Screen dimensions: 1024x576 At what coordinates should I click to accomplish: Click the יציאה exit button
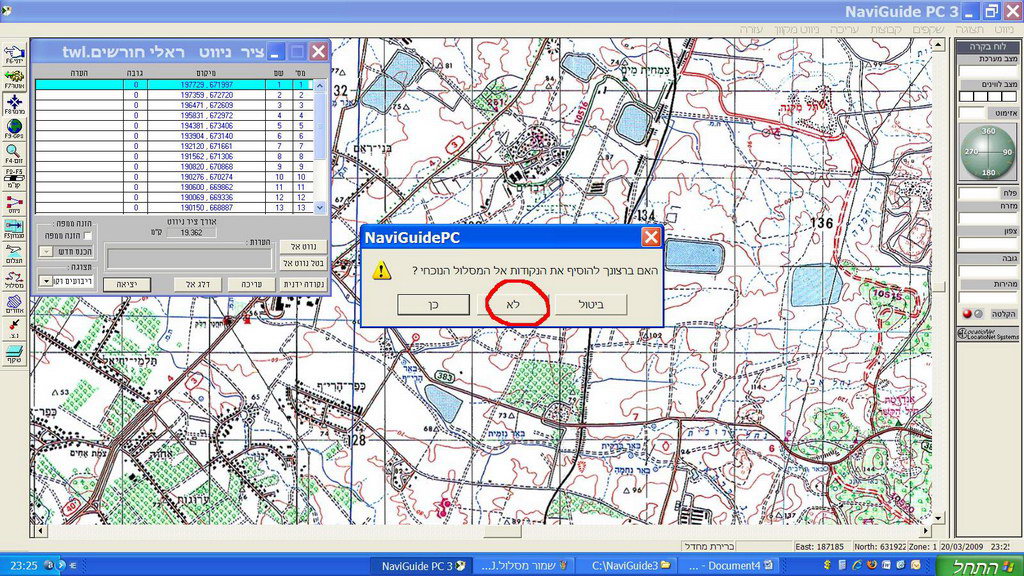[127, 284]
